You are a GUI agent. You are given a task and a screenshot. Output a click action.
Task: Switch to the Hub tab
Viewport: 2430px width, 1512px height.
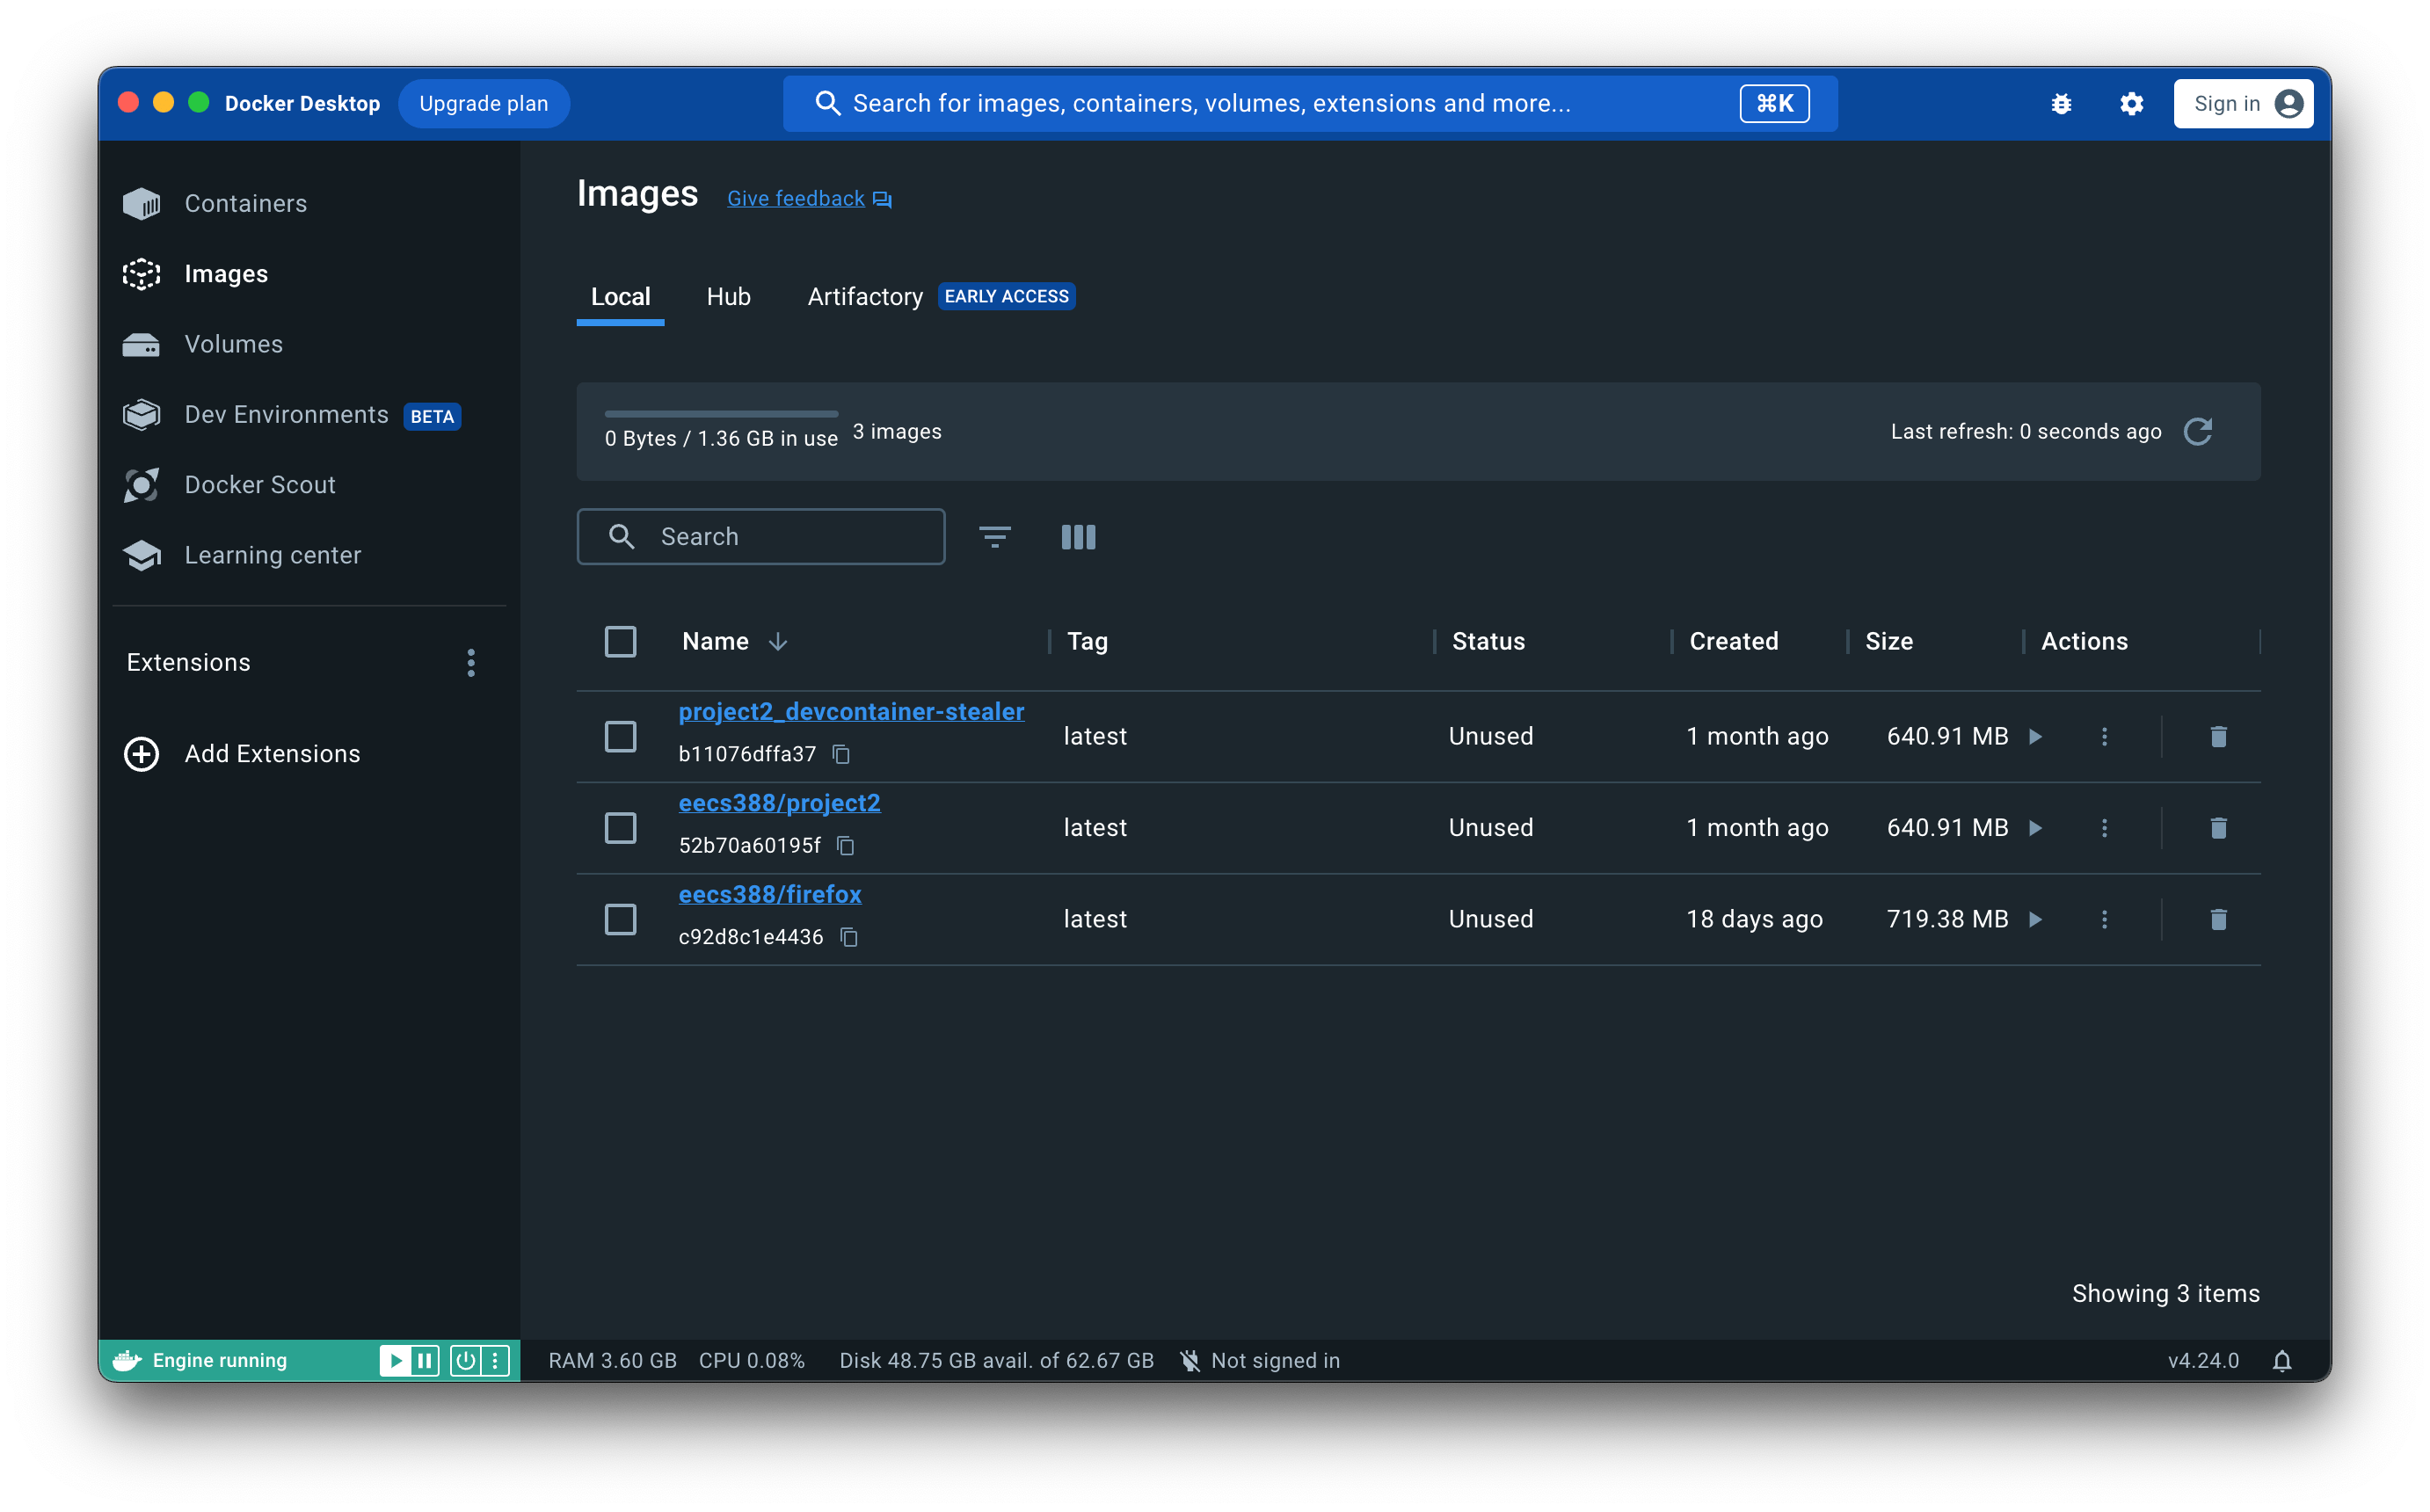point(728,297)
